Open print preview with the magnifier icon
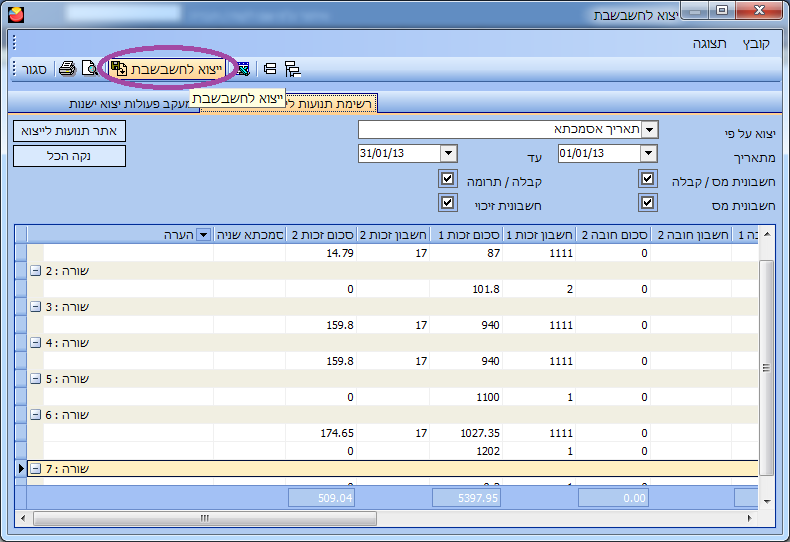The width and height of the screenshot is (790, 542). [88, 69]
